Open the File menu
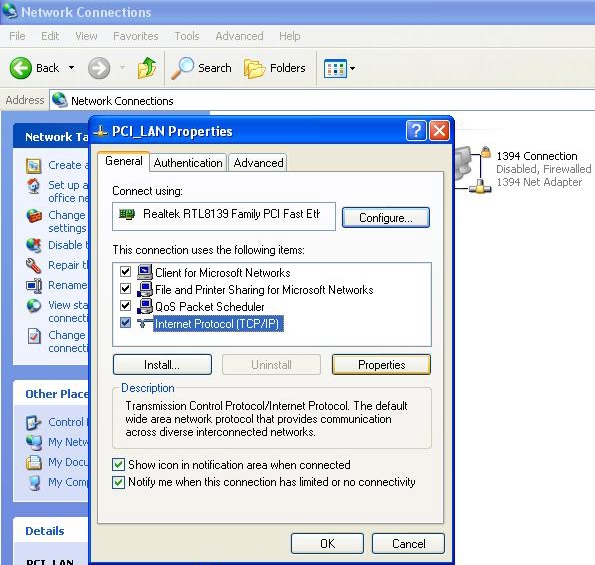The width and height of the screenshot is (595, 565). (17, 36)
